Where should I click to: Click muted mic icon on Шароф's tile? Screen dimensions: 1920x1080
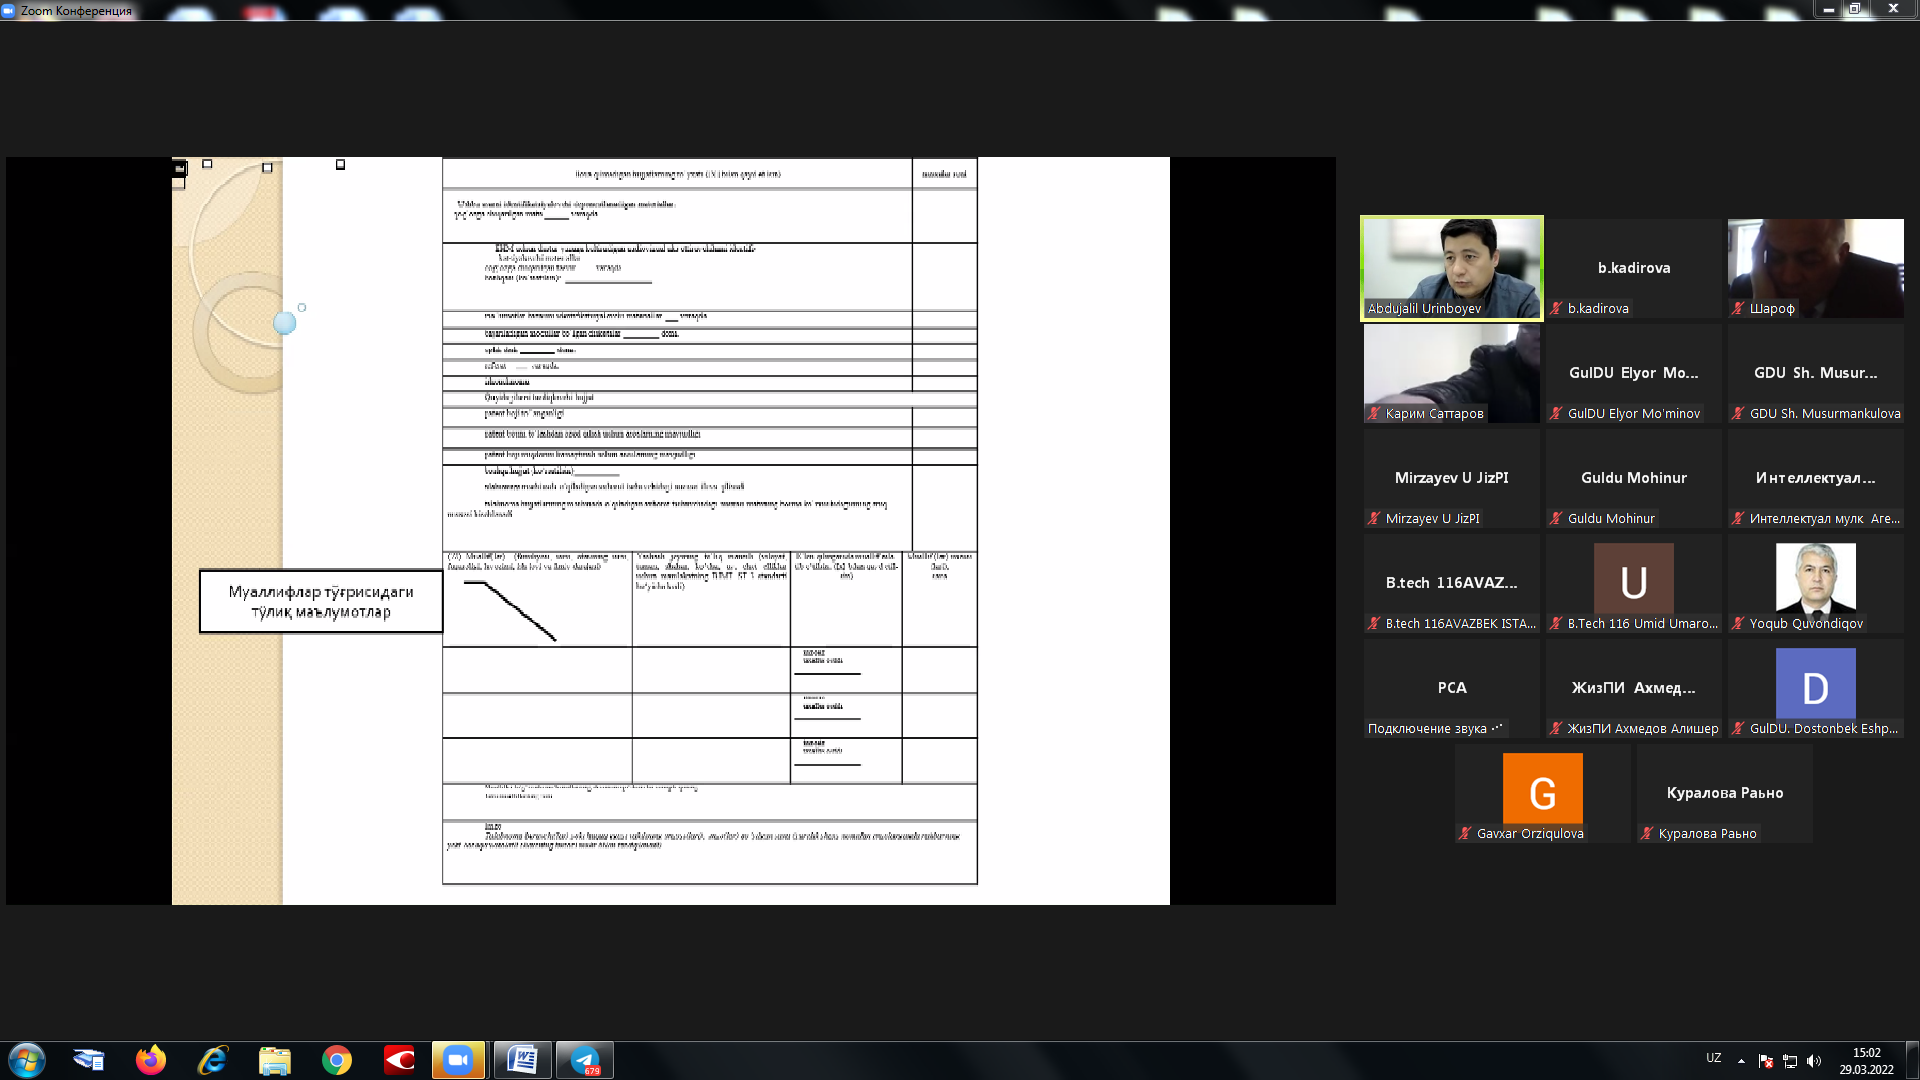[1738, 309]
